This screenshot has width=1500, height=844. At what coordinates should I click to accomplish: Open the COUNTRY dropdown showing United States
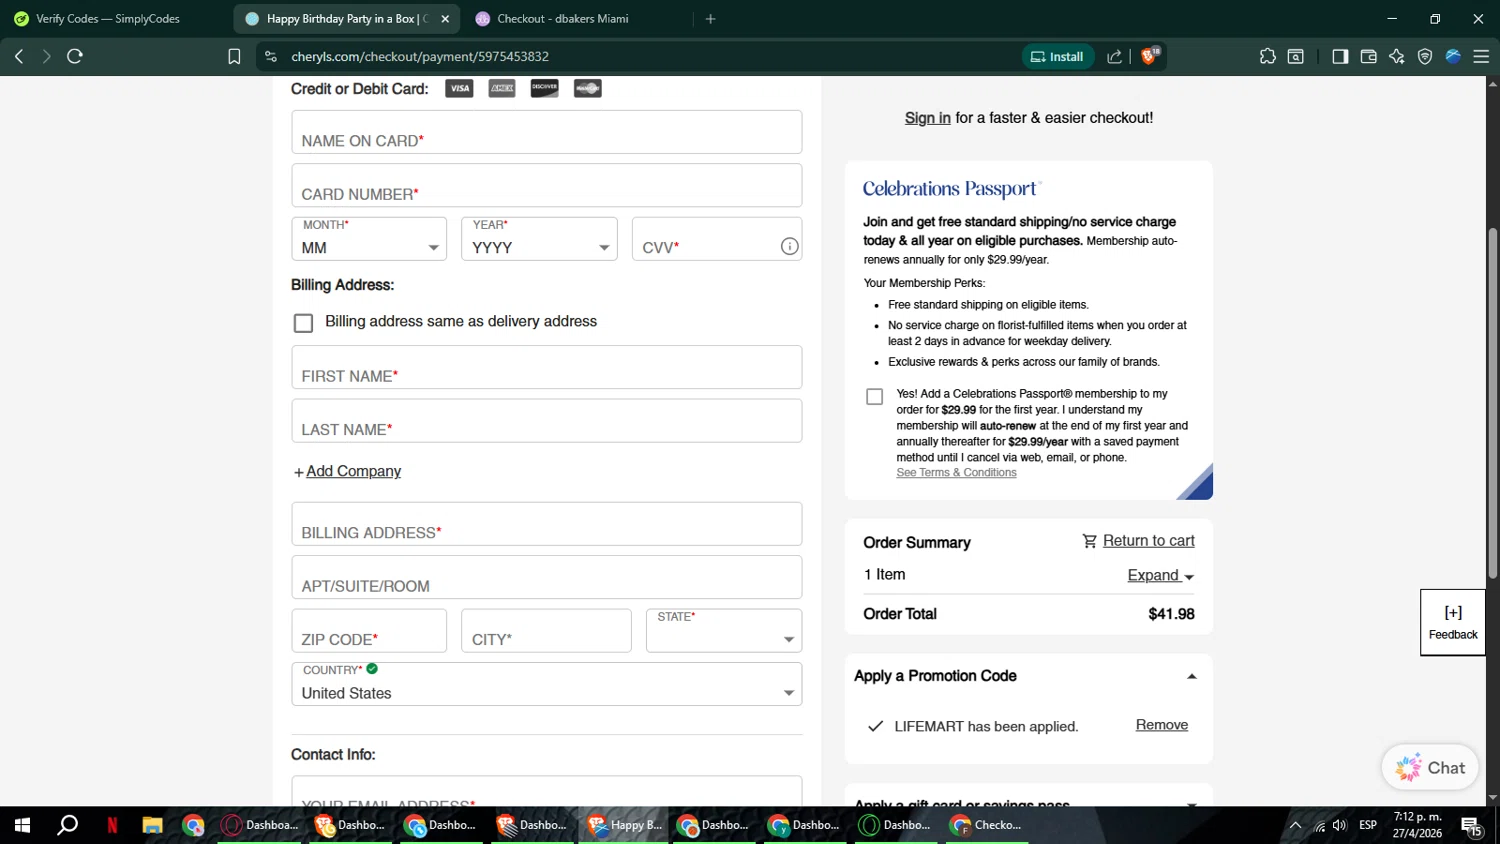[547, 684]
